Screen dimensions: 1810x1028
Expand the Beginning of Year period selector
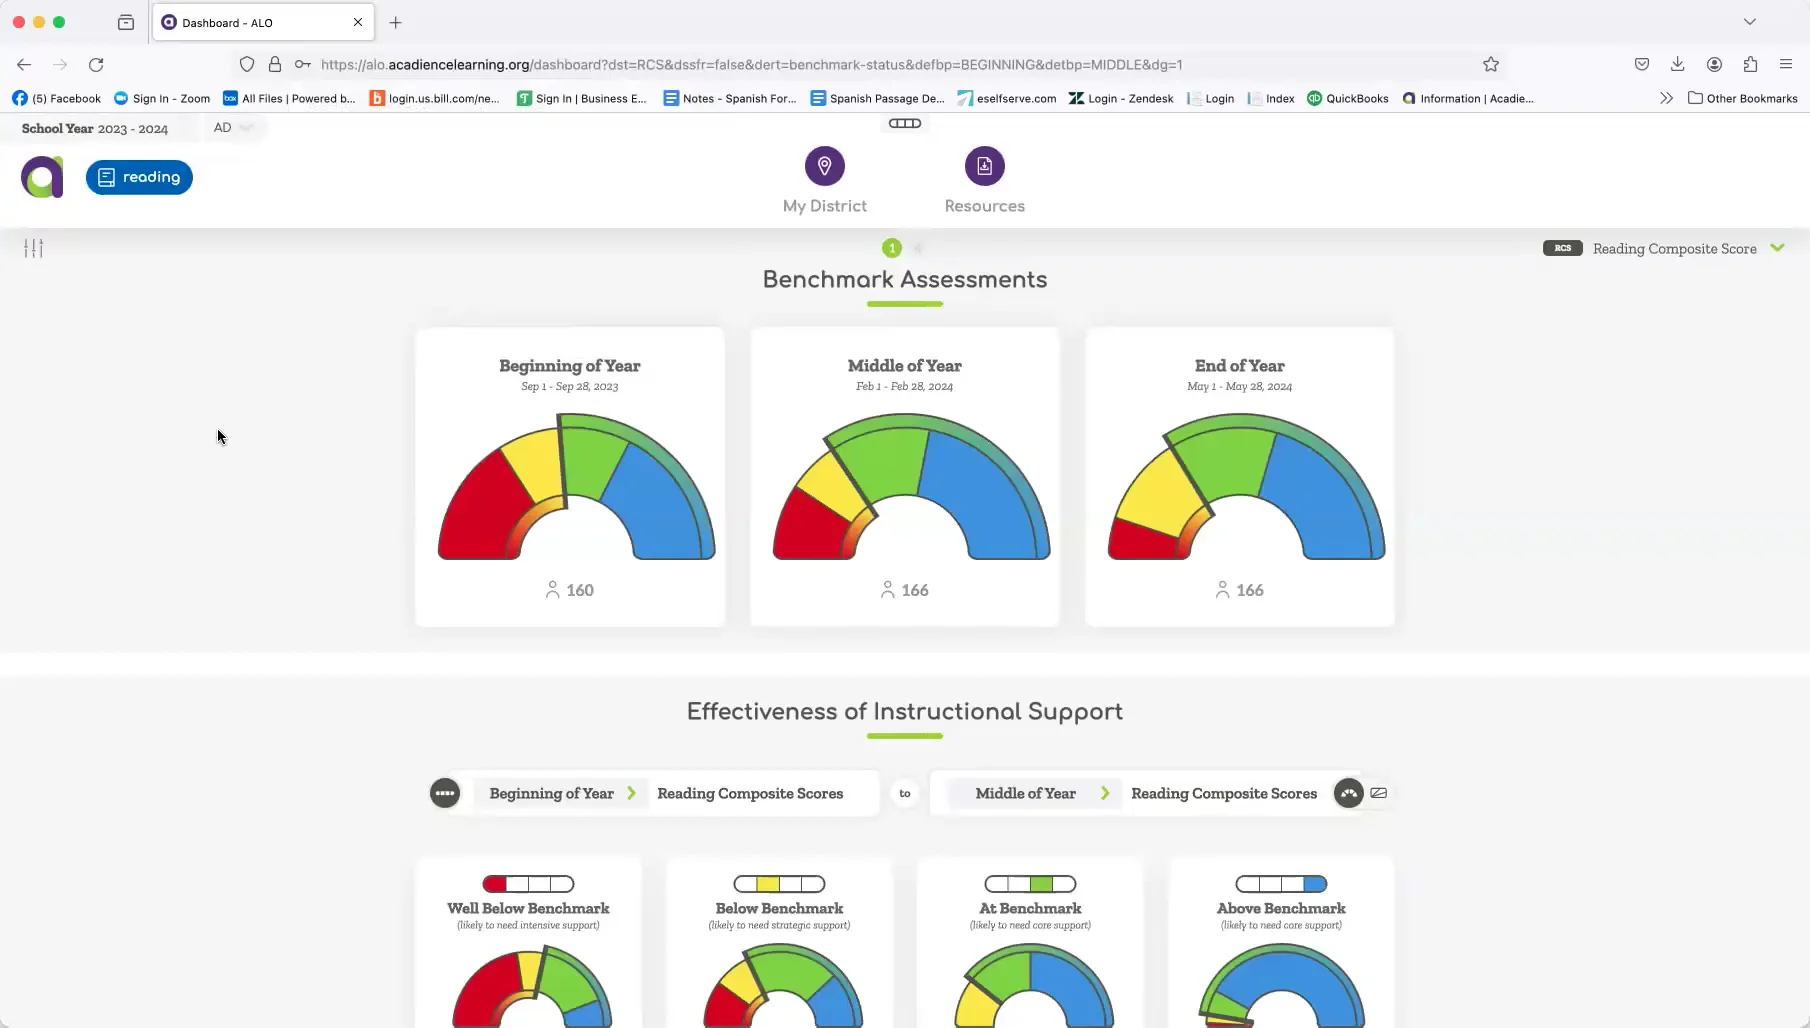562,793
